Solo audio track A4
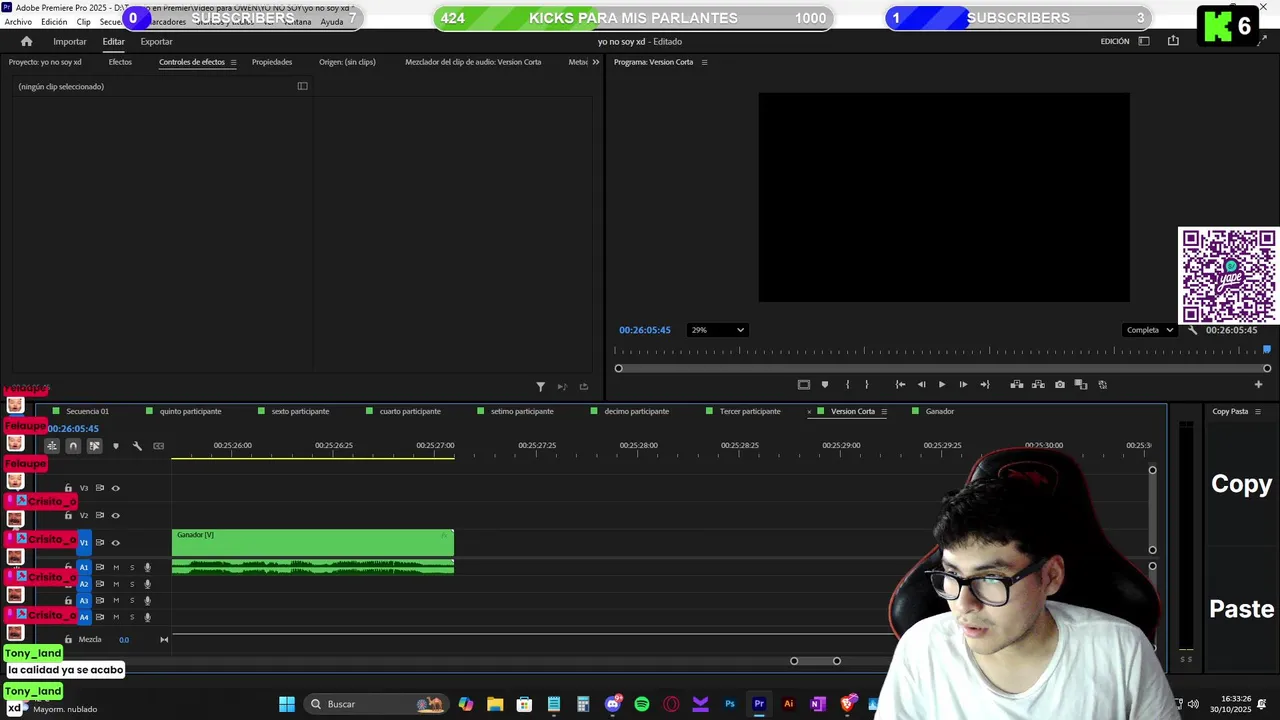The height and width of the screenshot is (720, 1280). [x=132, y=617]
